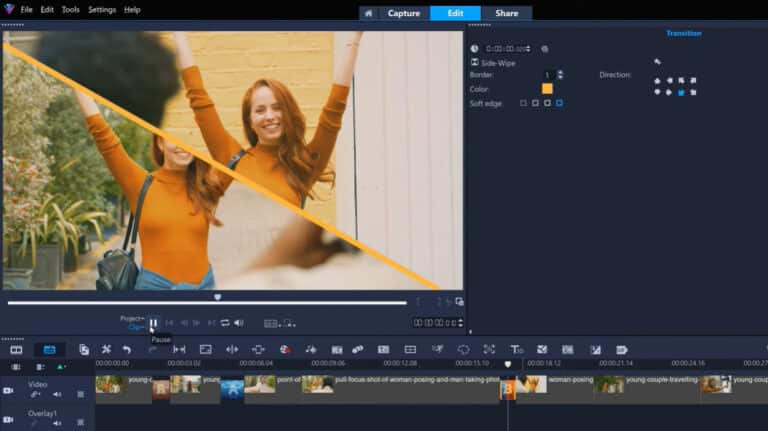Open the Pan and Zoom tool
This screenshot has width=768, height=431.
[x=489, y=350]
